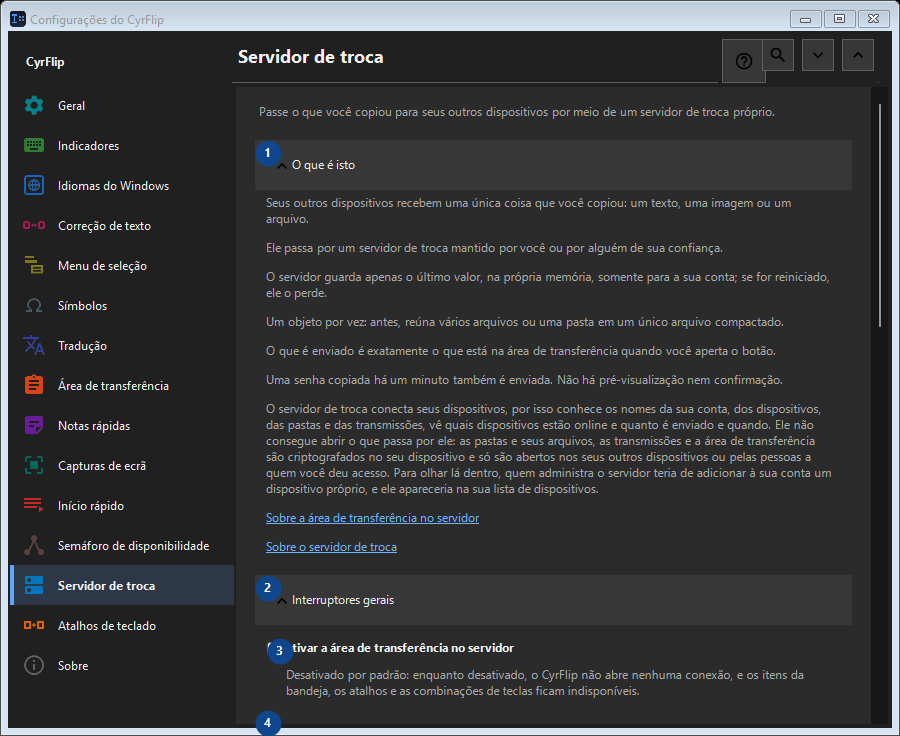Open search with the magnifier icon
900x736 pixels.
[778, 55]
